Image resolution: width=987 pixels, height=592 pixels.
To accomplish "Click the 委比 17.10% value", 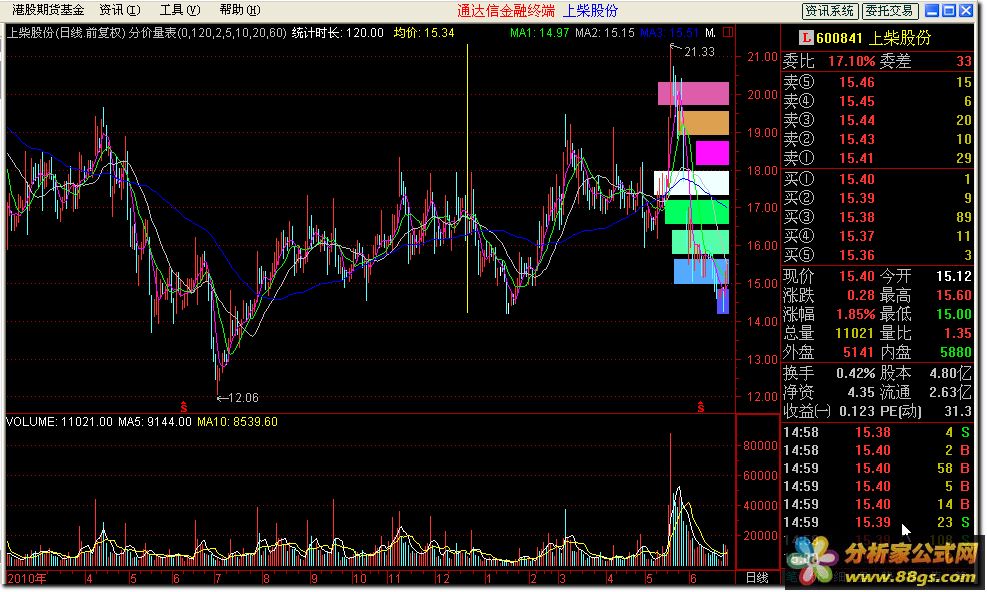I will tap(851, 62).
